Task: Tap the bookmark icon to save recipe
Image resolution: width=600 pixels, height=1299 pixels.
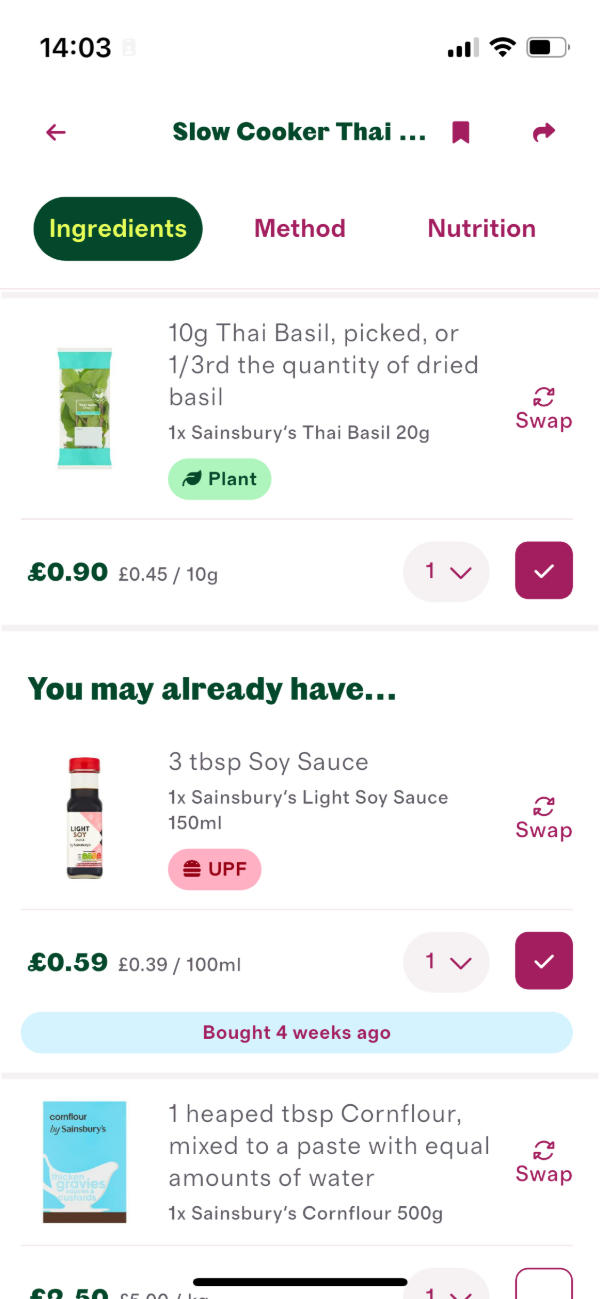Action: point(459,132)
